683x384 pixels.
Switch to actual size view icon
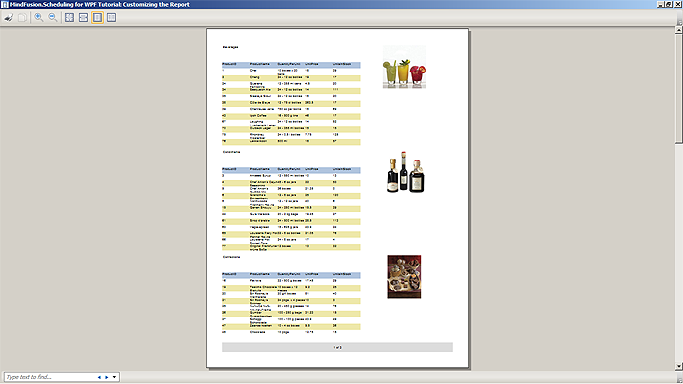[x=69, y=18]
